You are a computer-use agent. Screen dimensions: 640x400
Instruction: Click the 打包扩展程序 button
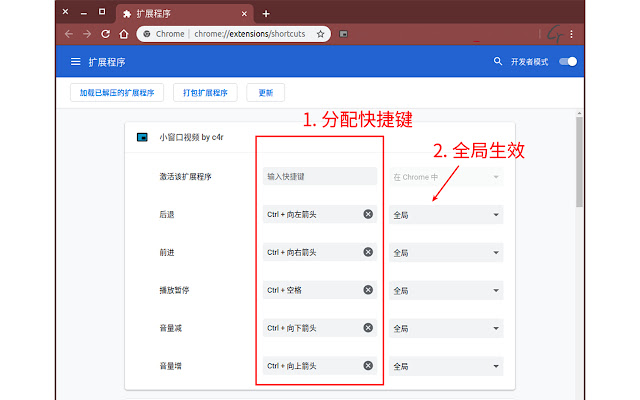click(x=205, y=93)
